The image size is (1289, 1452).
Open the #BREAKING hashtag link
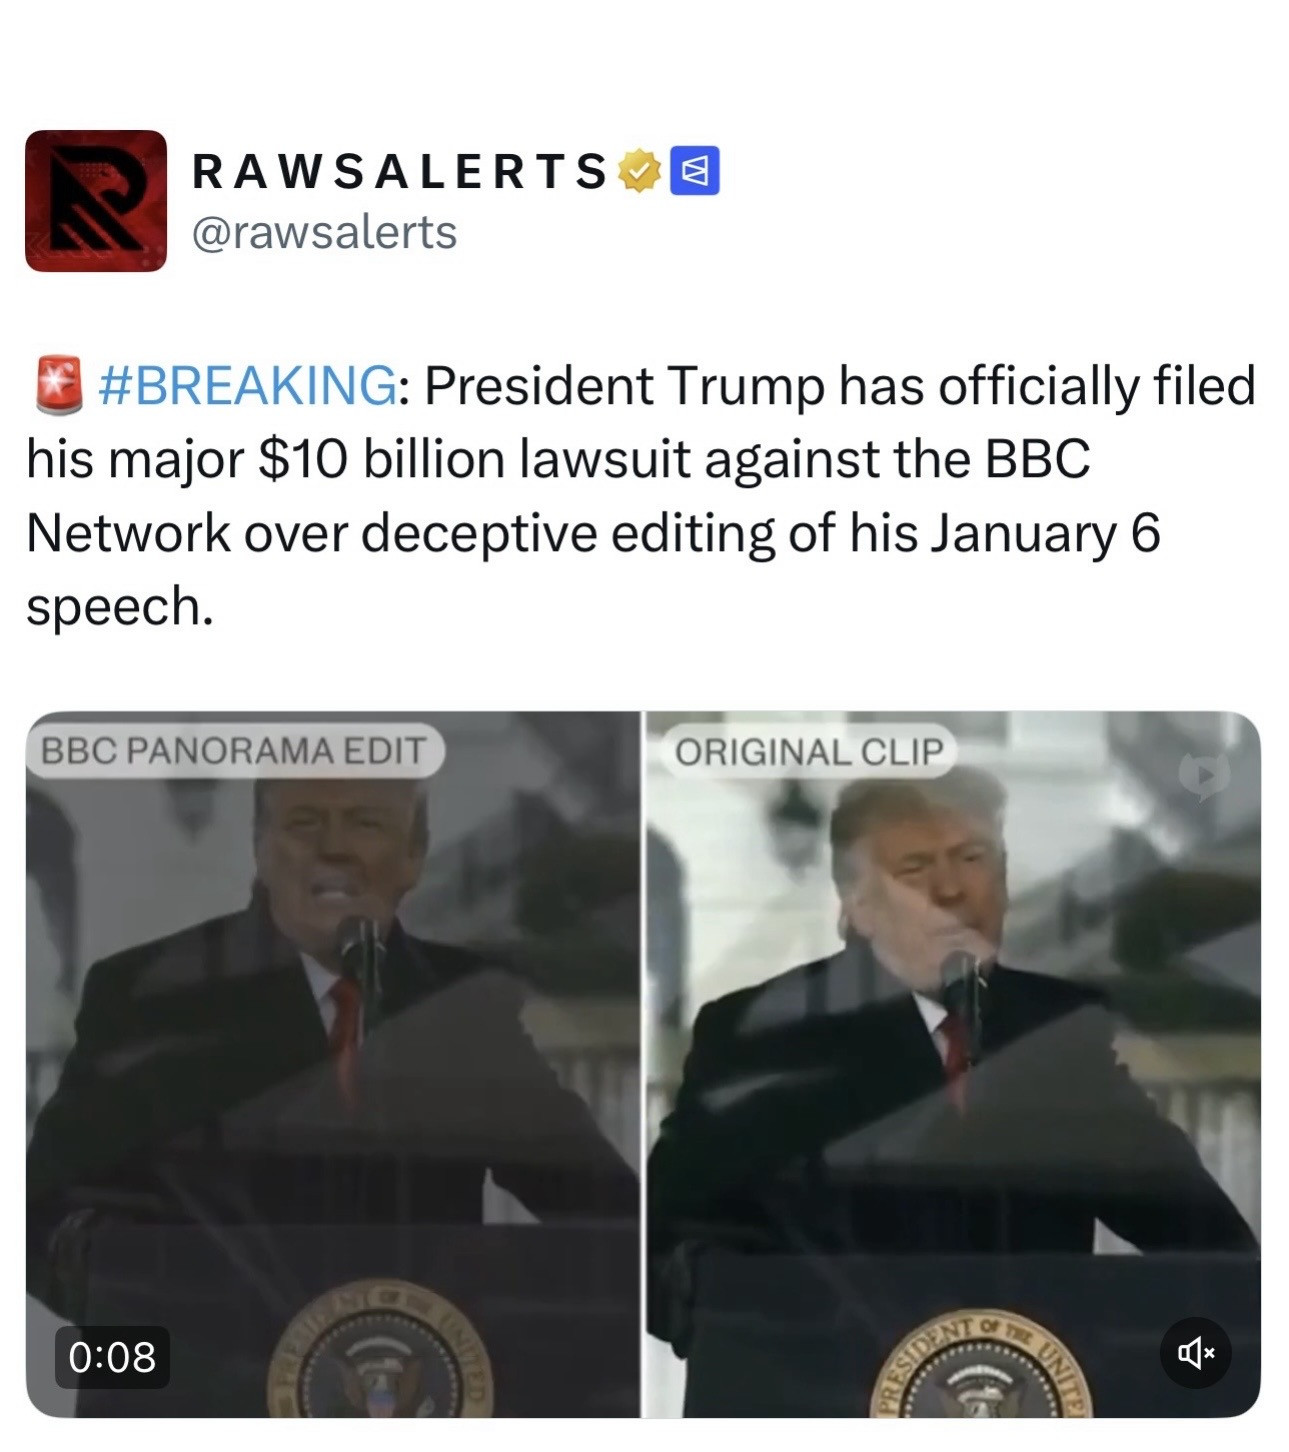[247, 385]
